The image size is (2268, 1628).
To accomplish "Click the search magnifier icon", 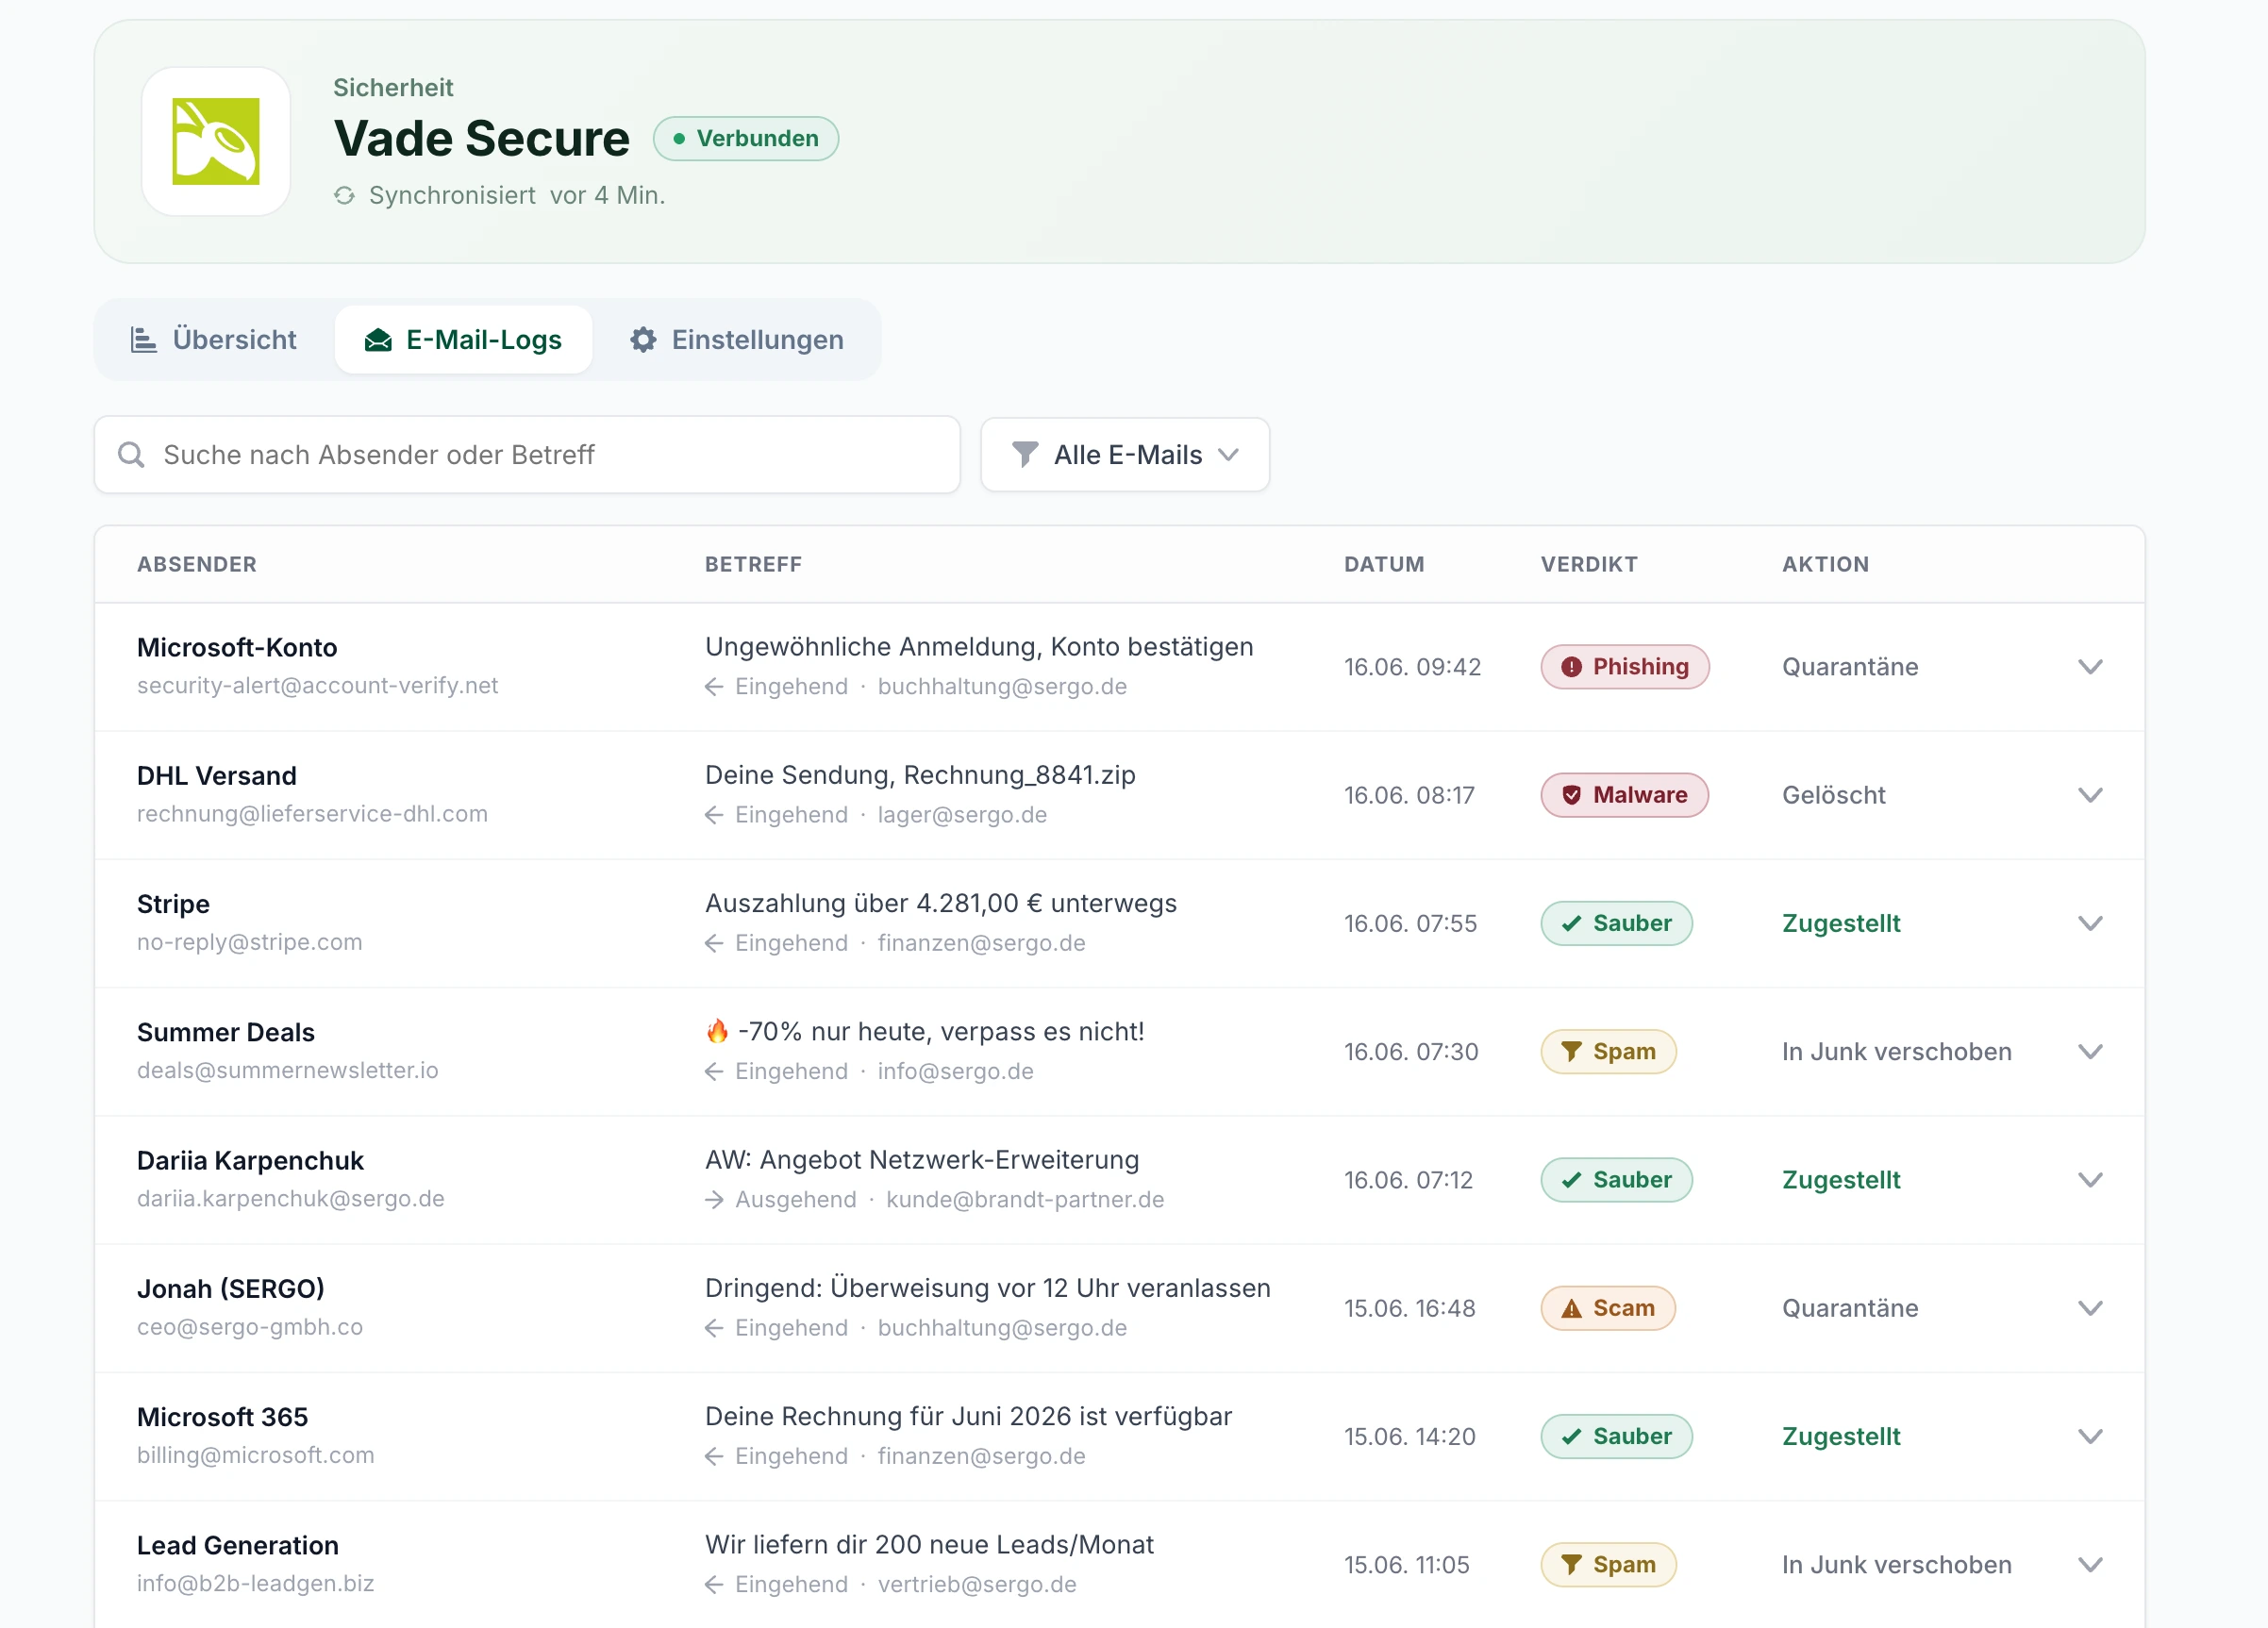I will (131, 455).
